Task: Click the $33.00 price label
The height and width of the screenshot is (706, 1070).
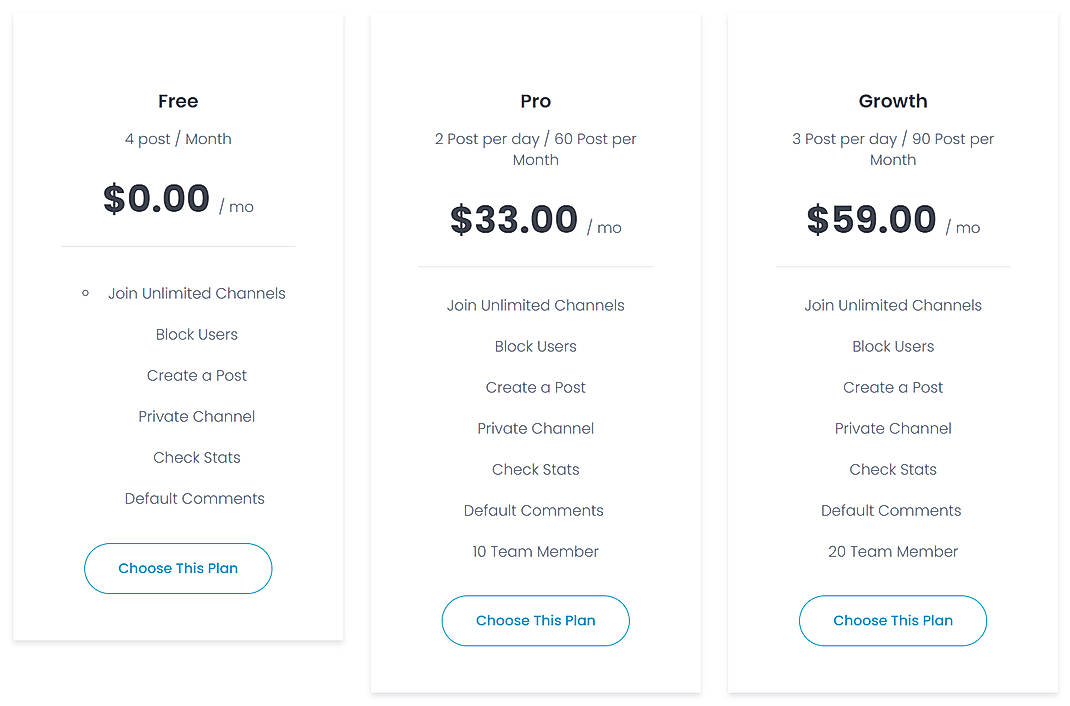Action: coord(514,219)
